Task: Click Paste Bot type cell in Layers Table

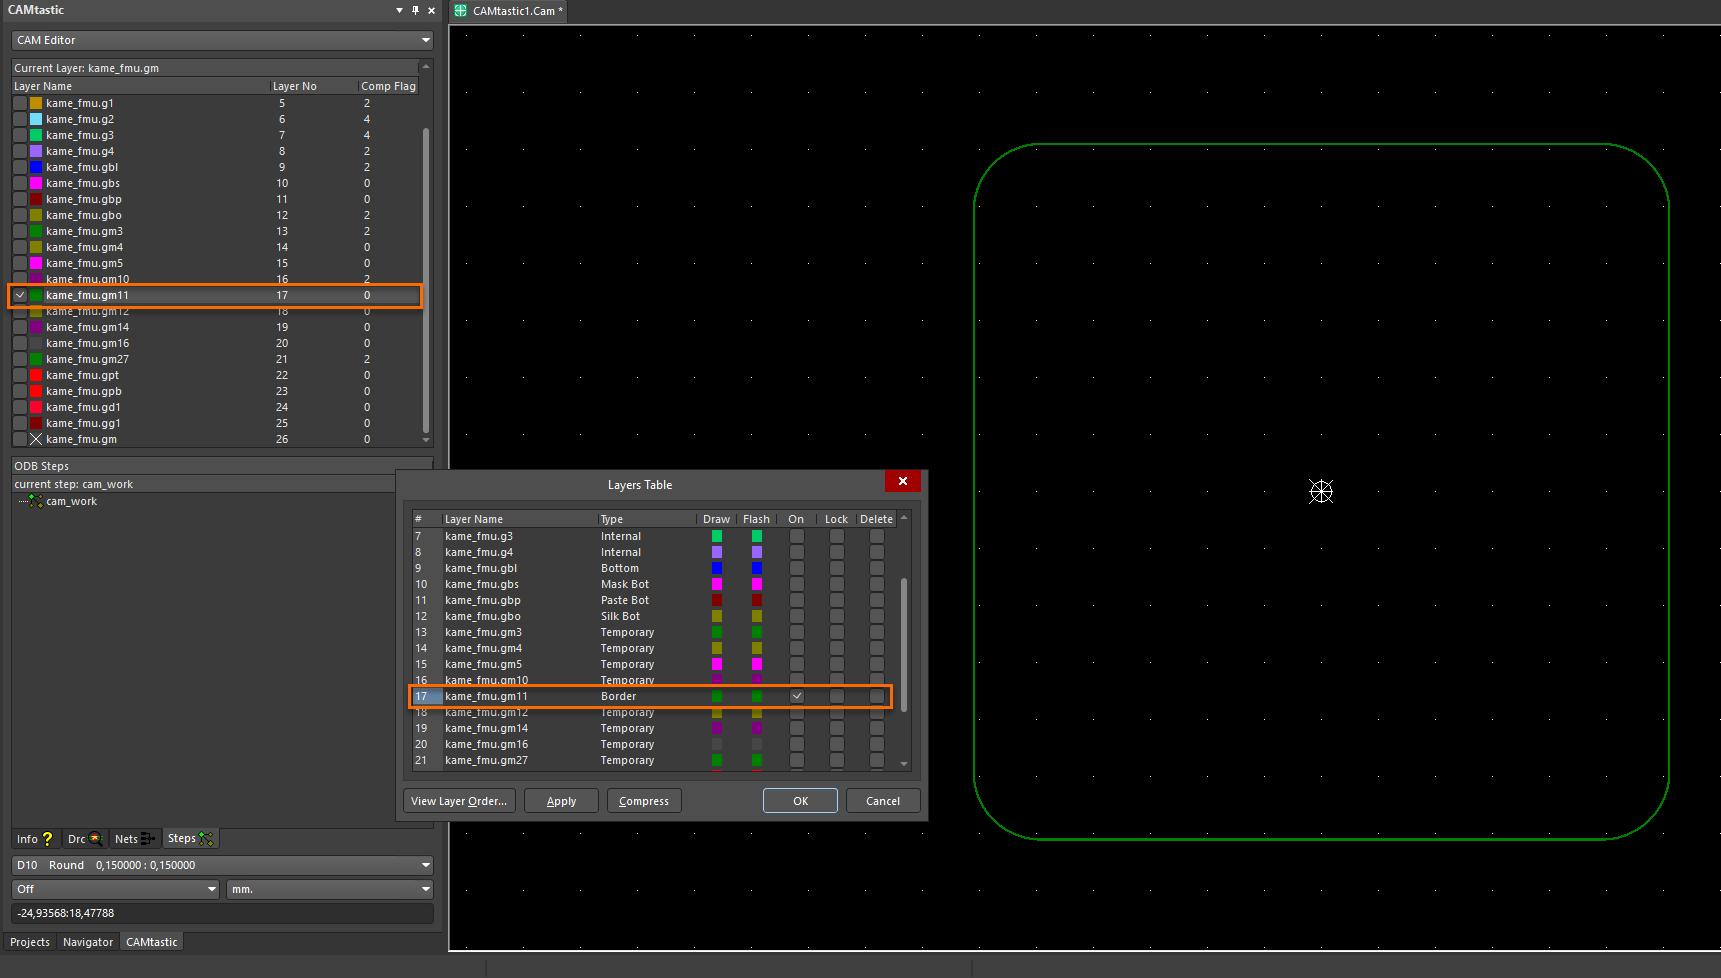Action: tap(625, 600)
